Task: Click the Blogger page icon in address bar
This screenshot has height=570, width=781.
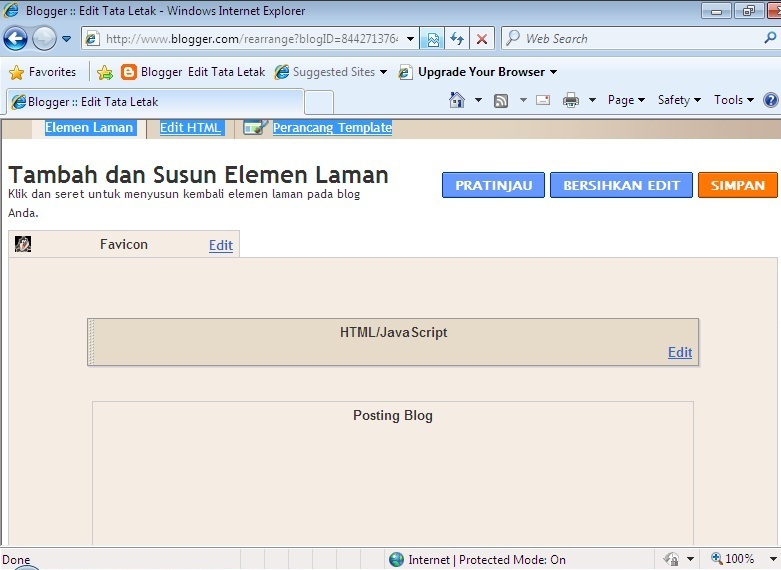Action: tap(92, 39)
